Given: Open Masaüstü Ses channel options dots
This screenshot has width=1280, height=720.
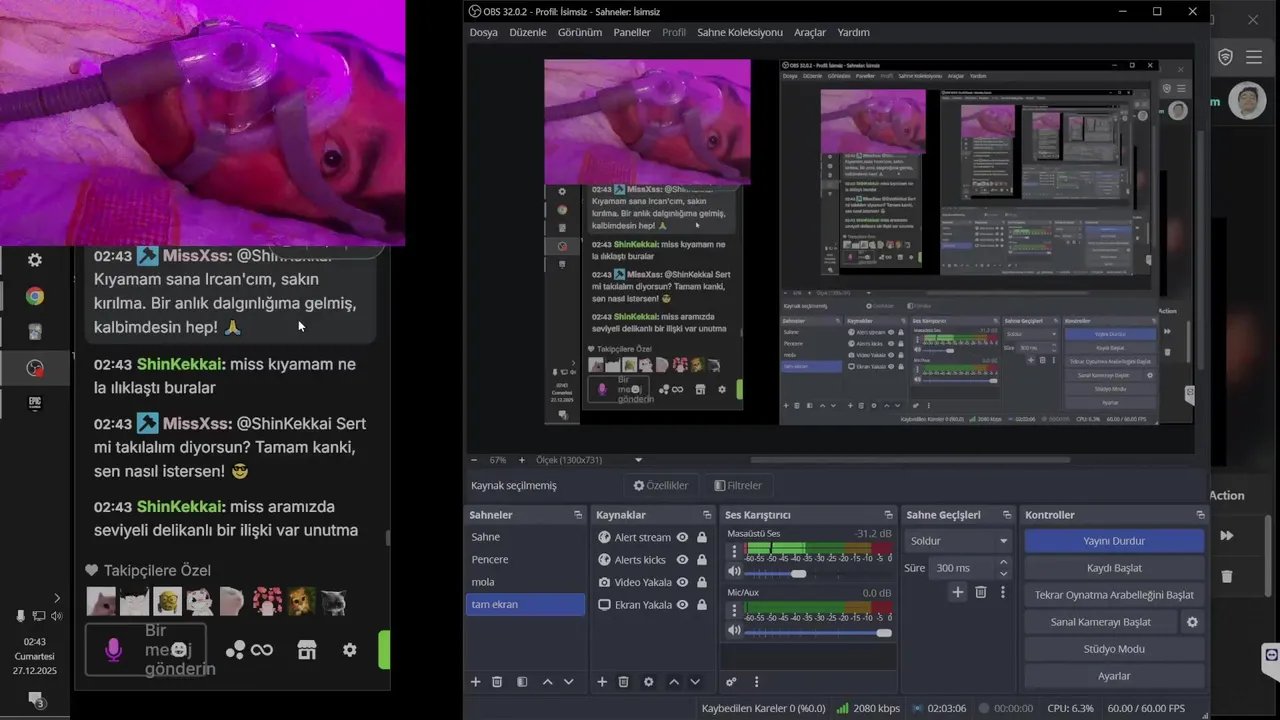Looking at the screenshot, I should tap(735, 552).
